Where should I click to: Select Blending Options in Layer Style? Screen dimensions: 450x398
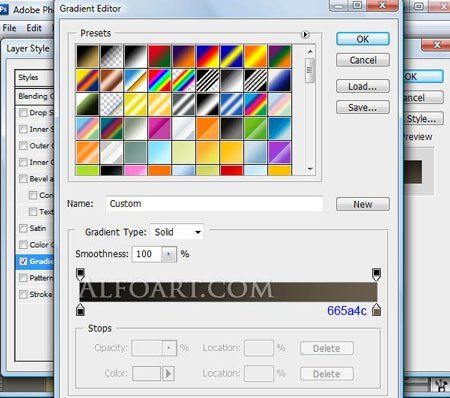tap(35, 96)
